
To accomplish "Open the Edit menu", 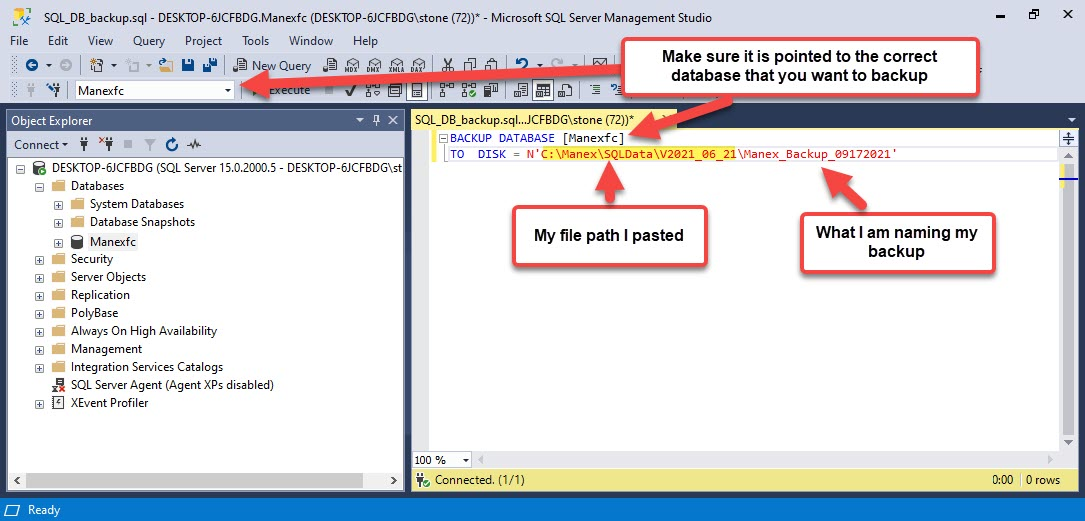I will point(58,41).
